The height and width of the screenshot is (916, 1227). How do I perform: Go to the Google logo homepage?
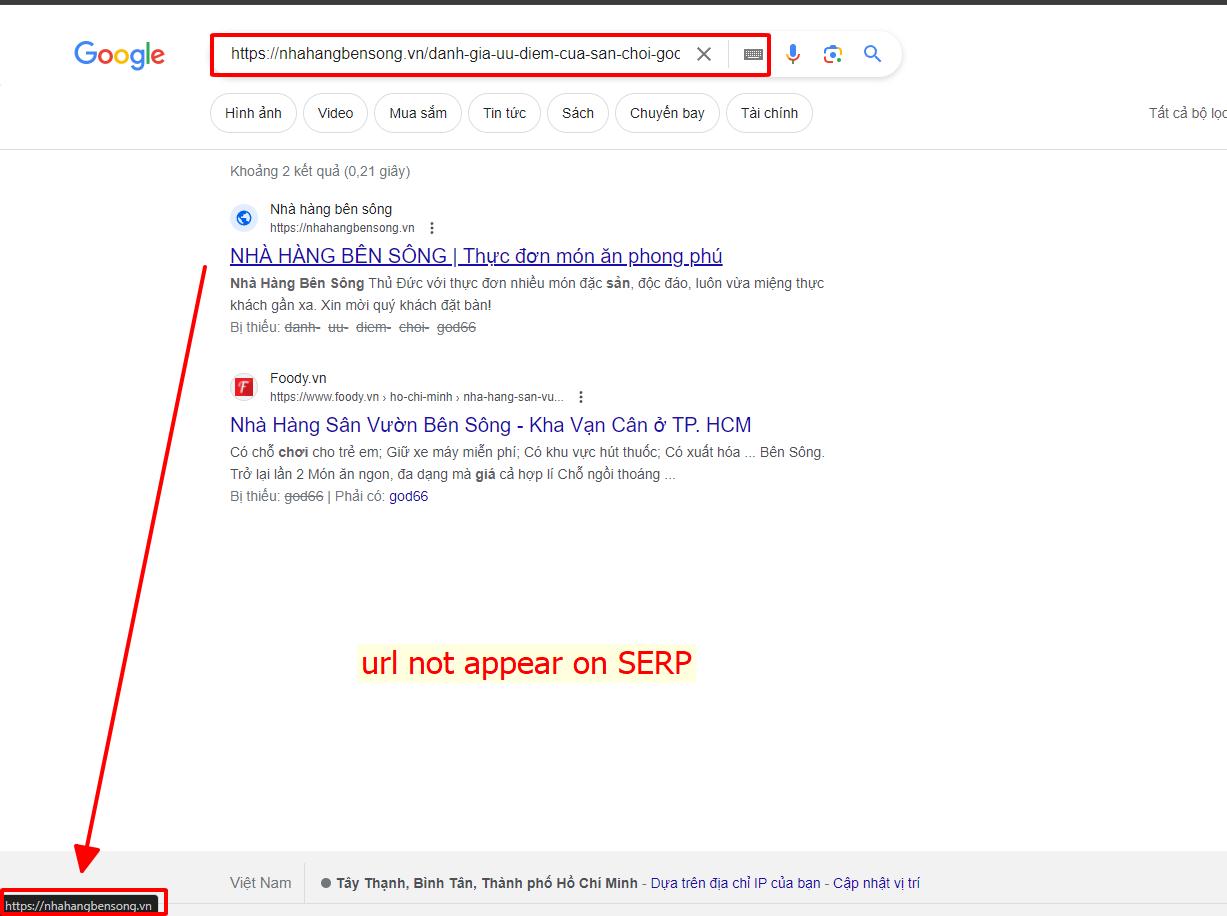(119, 54)
